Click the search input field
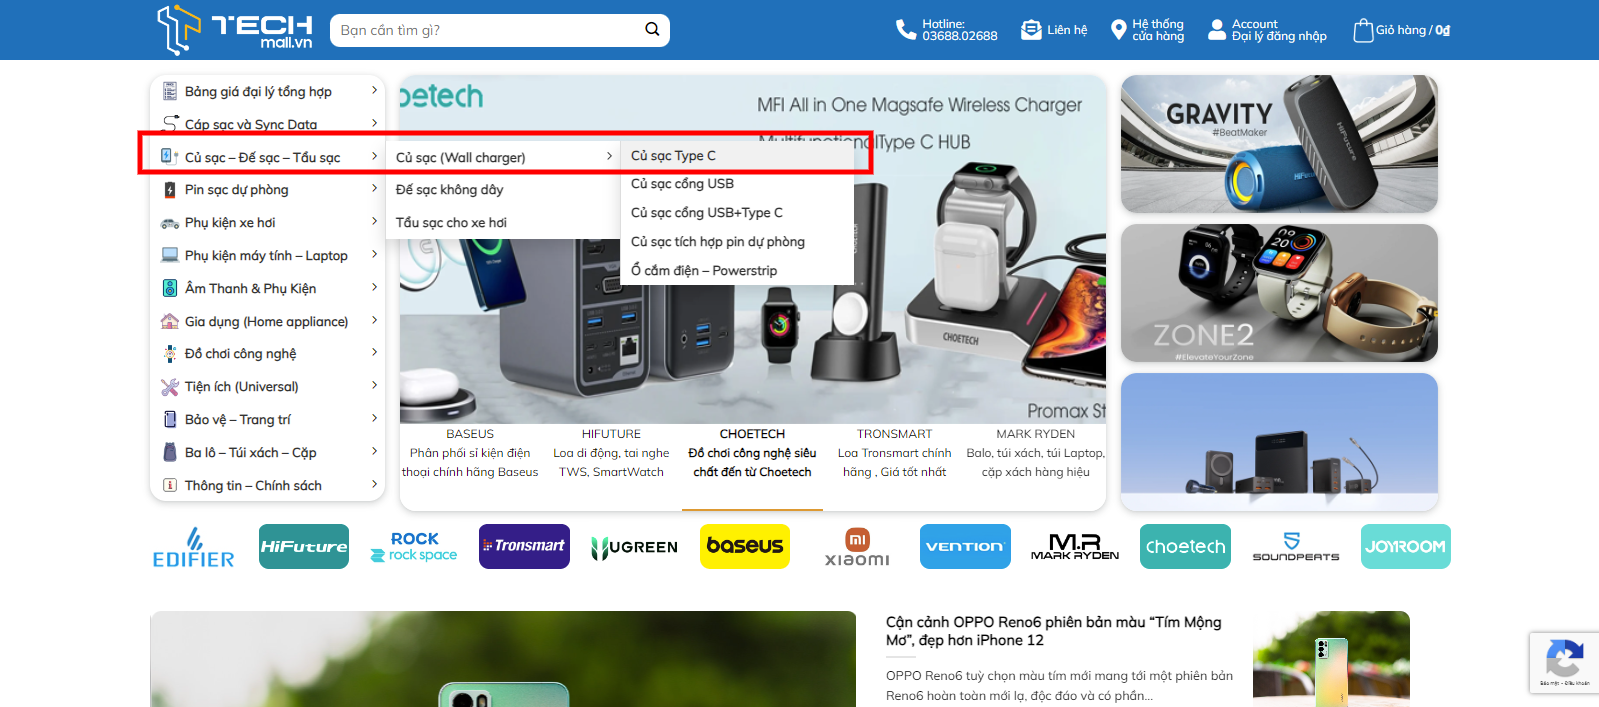The height and width of the screenshot is (707, 1599). click(x=485, y=30)
